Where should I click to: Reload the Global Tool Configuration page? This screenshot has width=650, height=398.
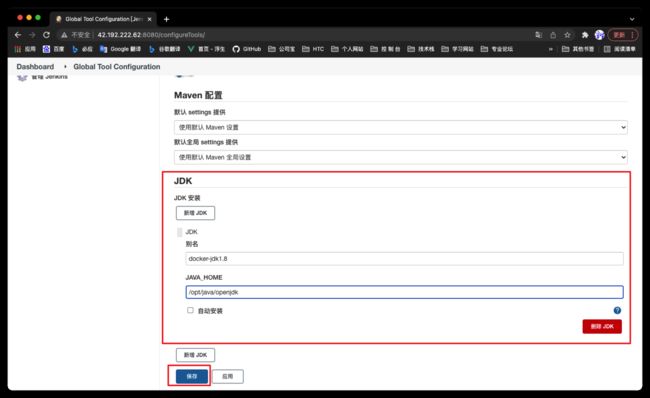[x=46, y=35]
